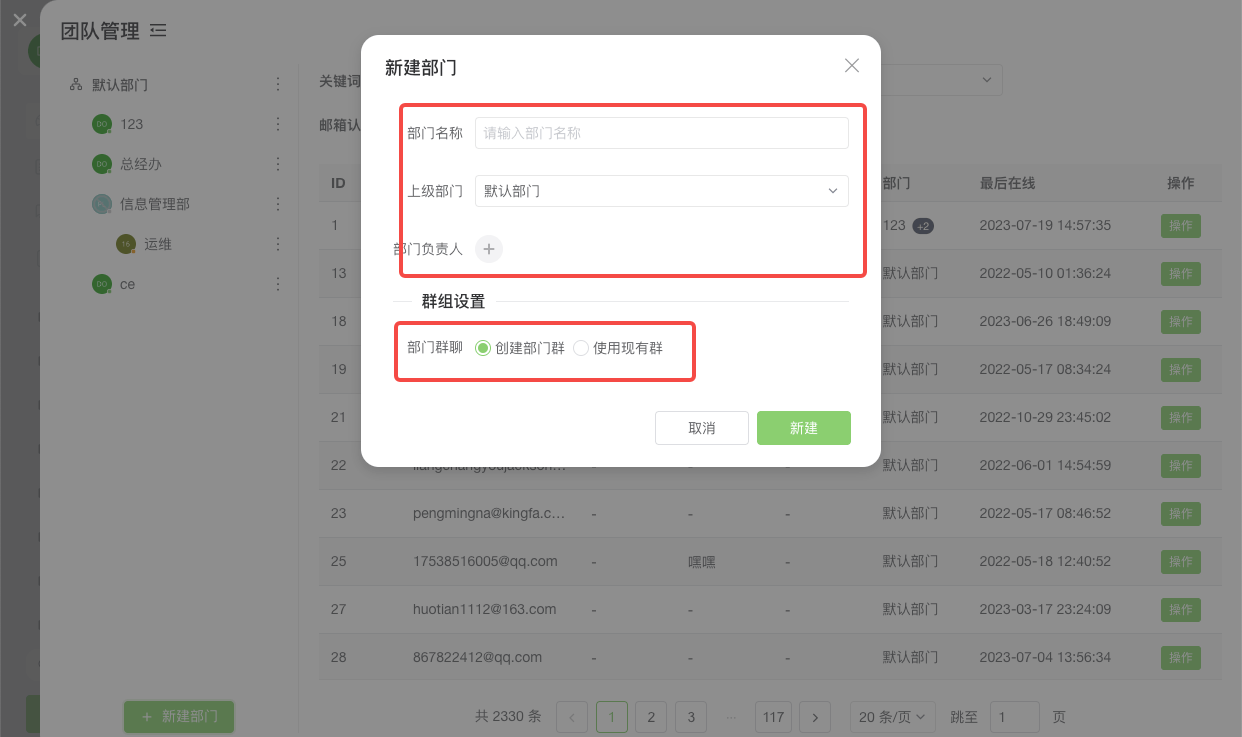The height and width of the screenshot is (737, 1242).
Task: Click the 取消 button
Action: point(701,428)
